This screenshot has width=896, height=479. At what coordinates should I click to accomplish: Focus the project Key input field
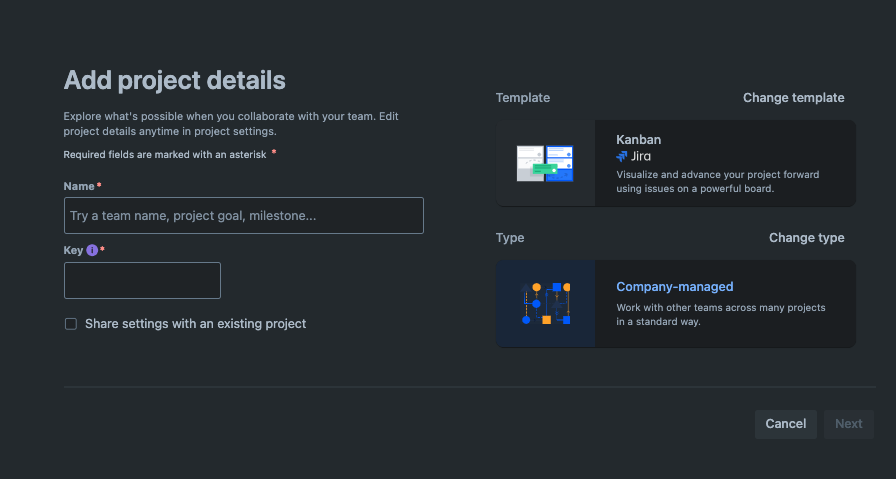(x=142, y=281)
